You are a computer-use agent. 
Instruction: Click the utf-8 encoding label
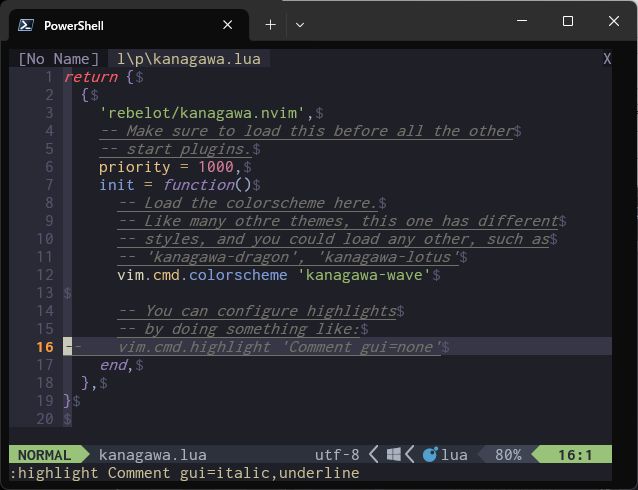[x=337, y=455]
